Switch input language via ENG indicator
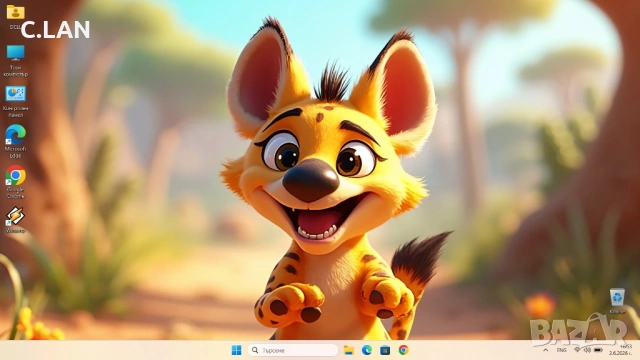 coord(562,350)
